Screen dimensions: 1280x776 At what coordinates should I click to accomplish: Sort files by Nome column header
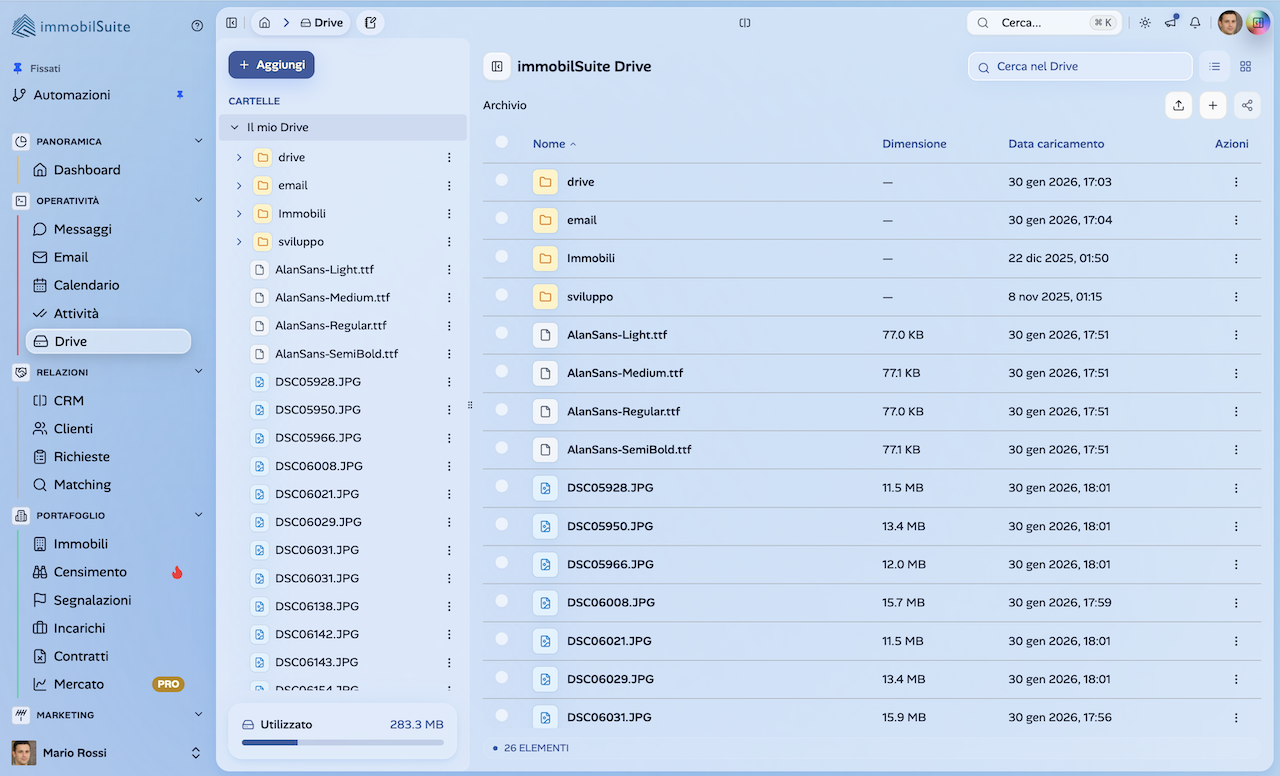pos(549,144)
